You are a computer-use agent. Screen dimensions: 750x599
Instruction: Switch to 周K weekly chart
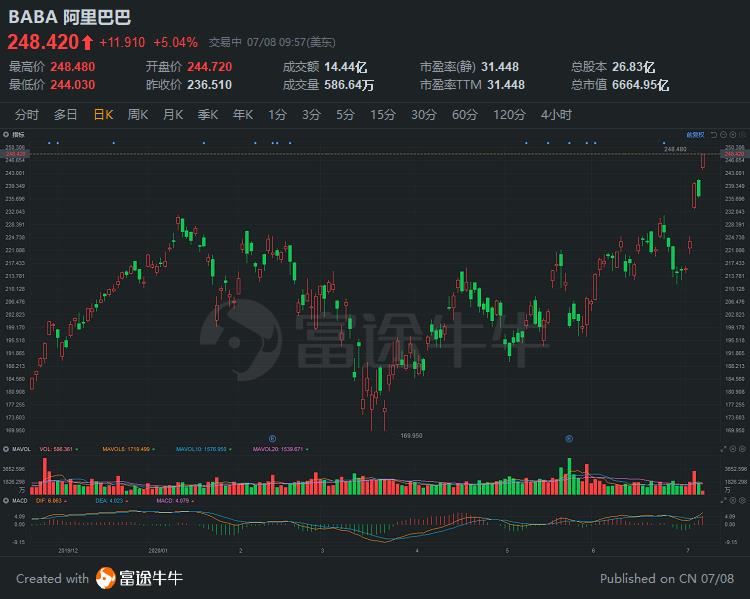(x=138, y=115)
